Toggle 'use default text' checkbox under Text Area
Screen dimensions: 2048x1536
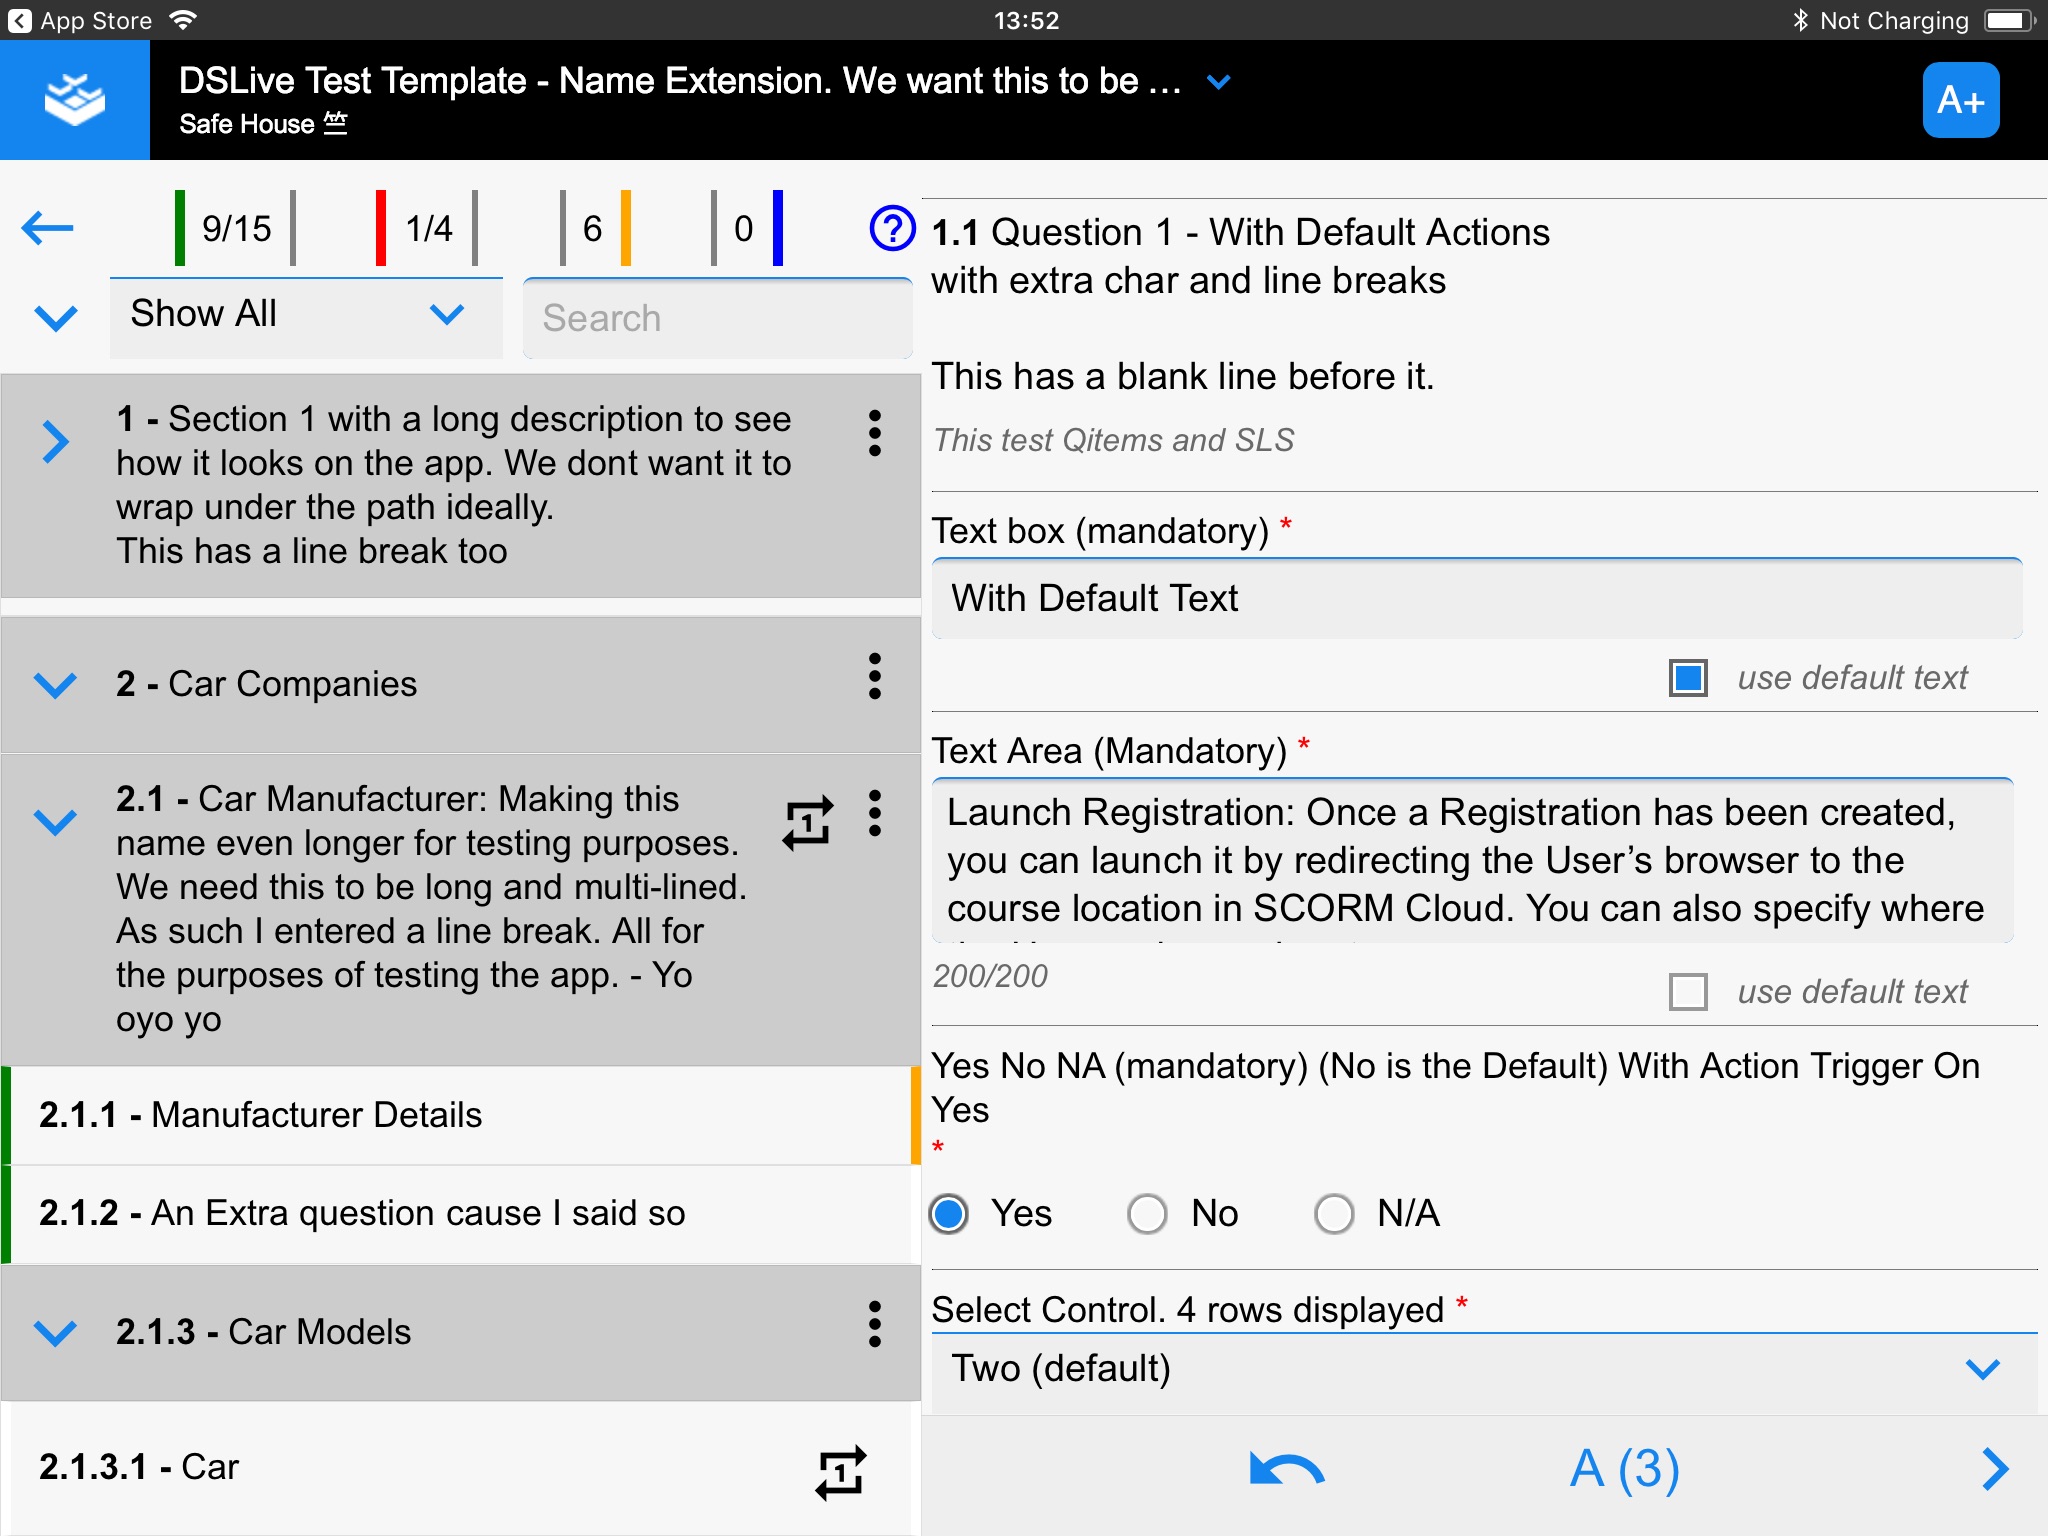coord(1688,992)
